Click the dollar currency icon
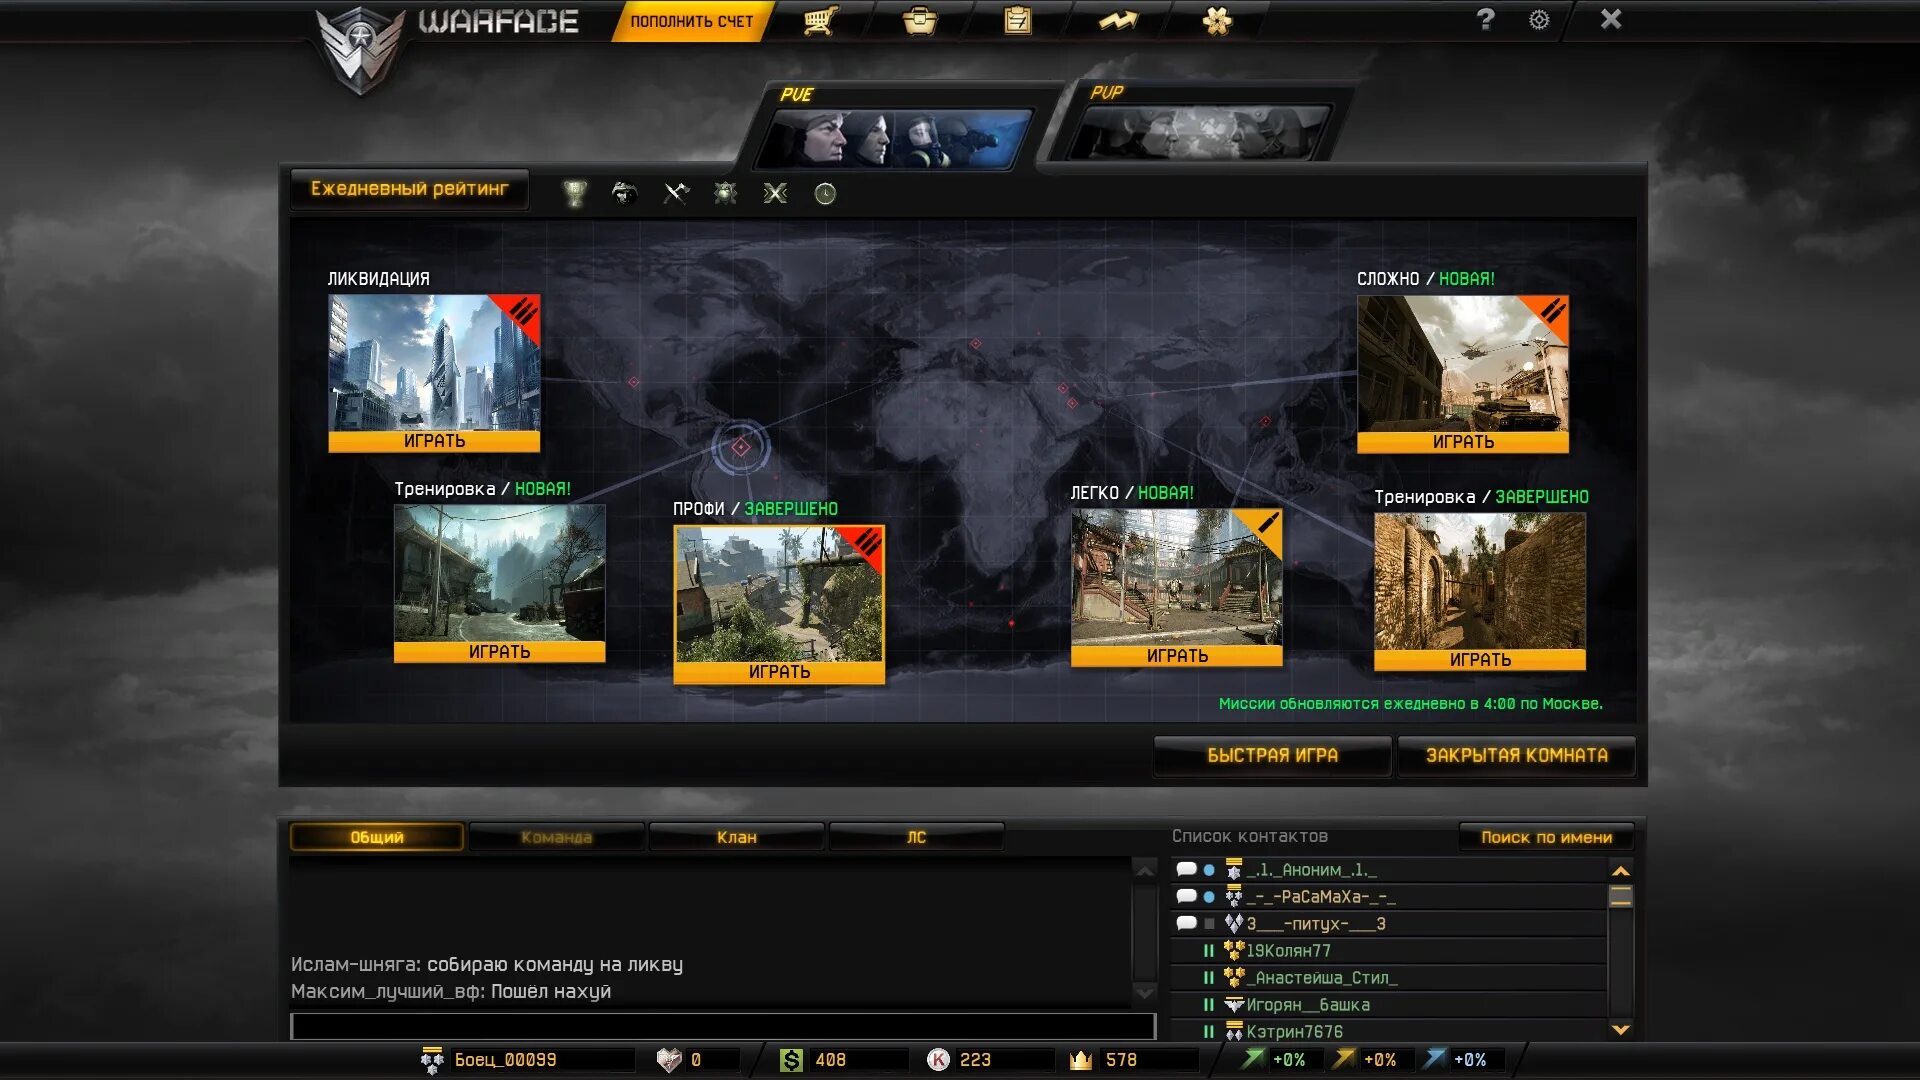Viewport: 1920px width, 1080px height. pos(791,1060)
